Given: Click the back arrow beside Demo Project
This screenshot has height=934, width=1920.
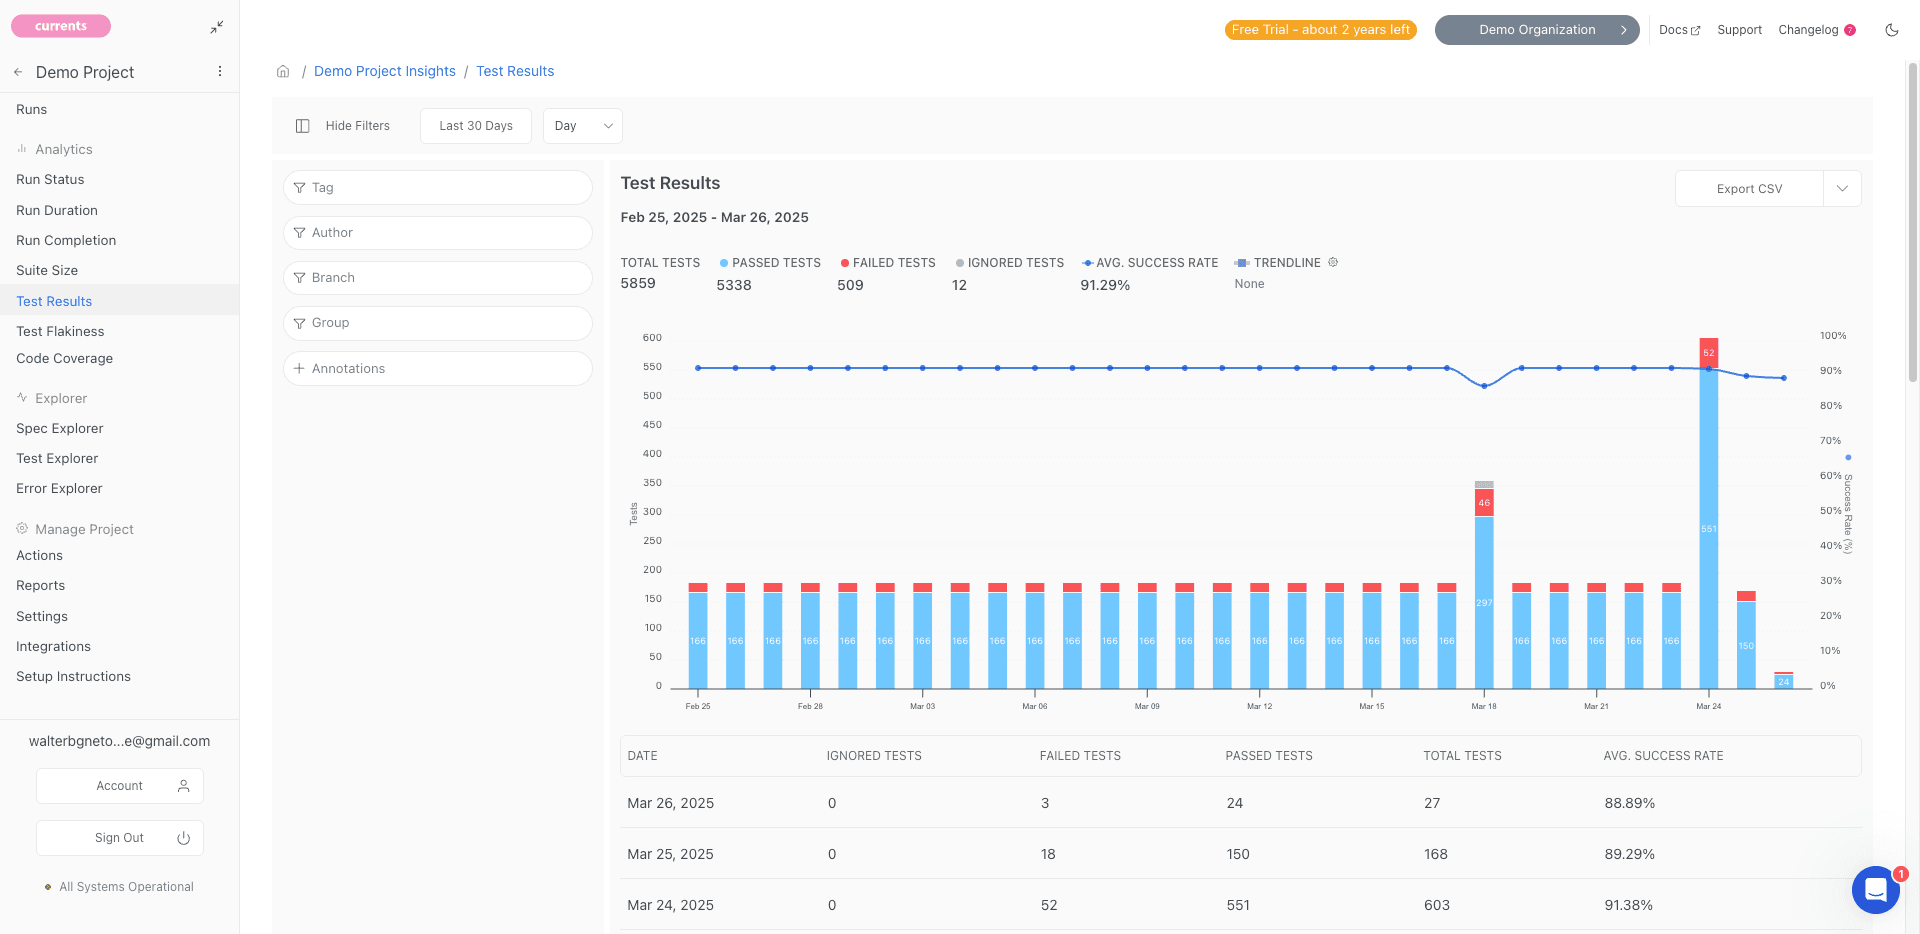Looking at the screenshot, I should coord(18,72).
